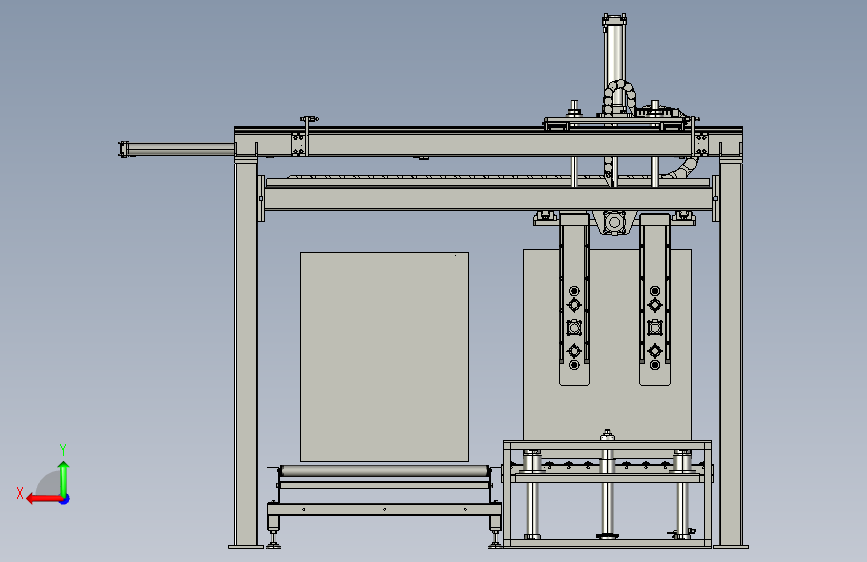Click the blue Z axis ball of the triad
867x562 pixels.
[65, 499]
